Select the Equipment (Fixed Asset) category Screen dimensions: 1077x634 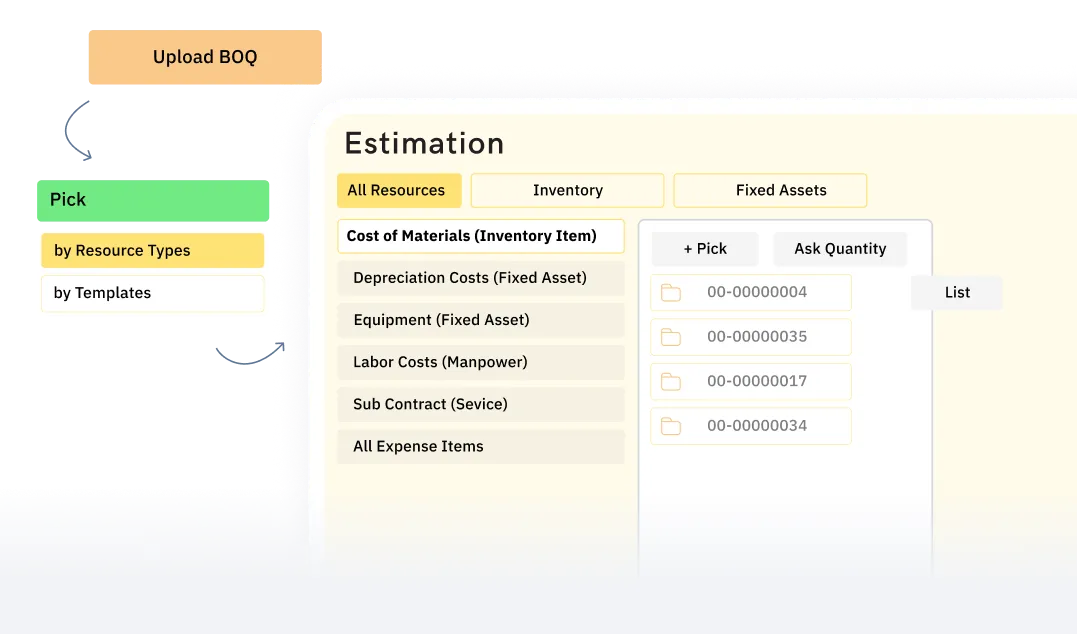pyautogui.click(x=480, y=320)
